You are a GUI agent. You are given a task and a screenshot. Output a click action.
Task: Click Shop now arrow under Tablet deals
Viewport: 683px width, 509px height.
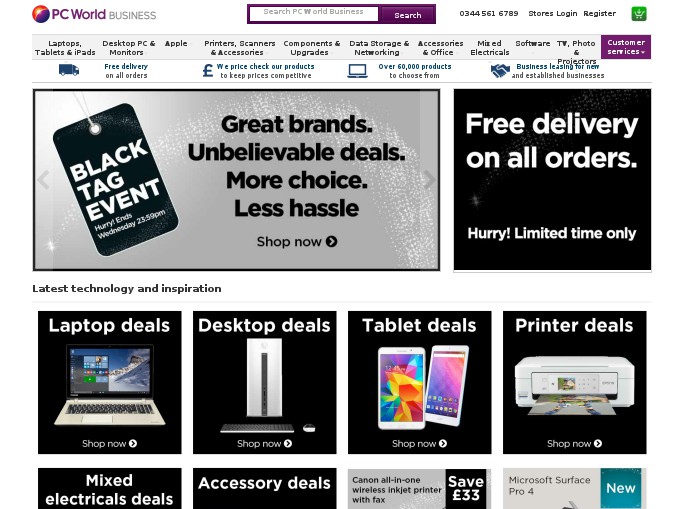(443, 443)
